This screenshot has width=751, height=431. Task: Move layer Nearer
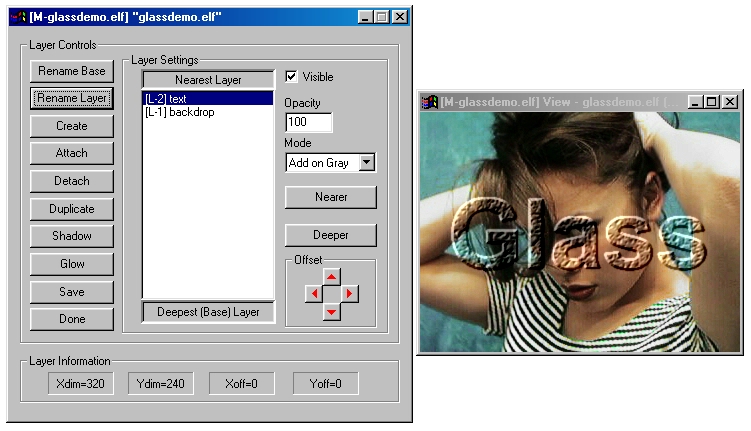(x=330, y=197)
